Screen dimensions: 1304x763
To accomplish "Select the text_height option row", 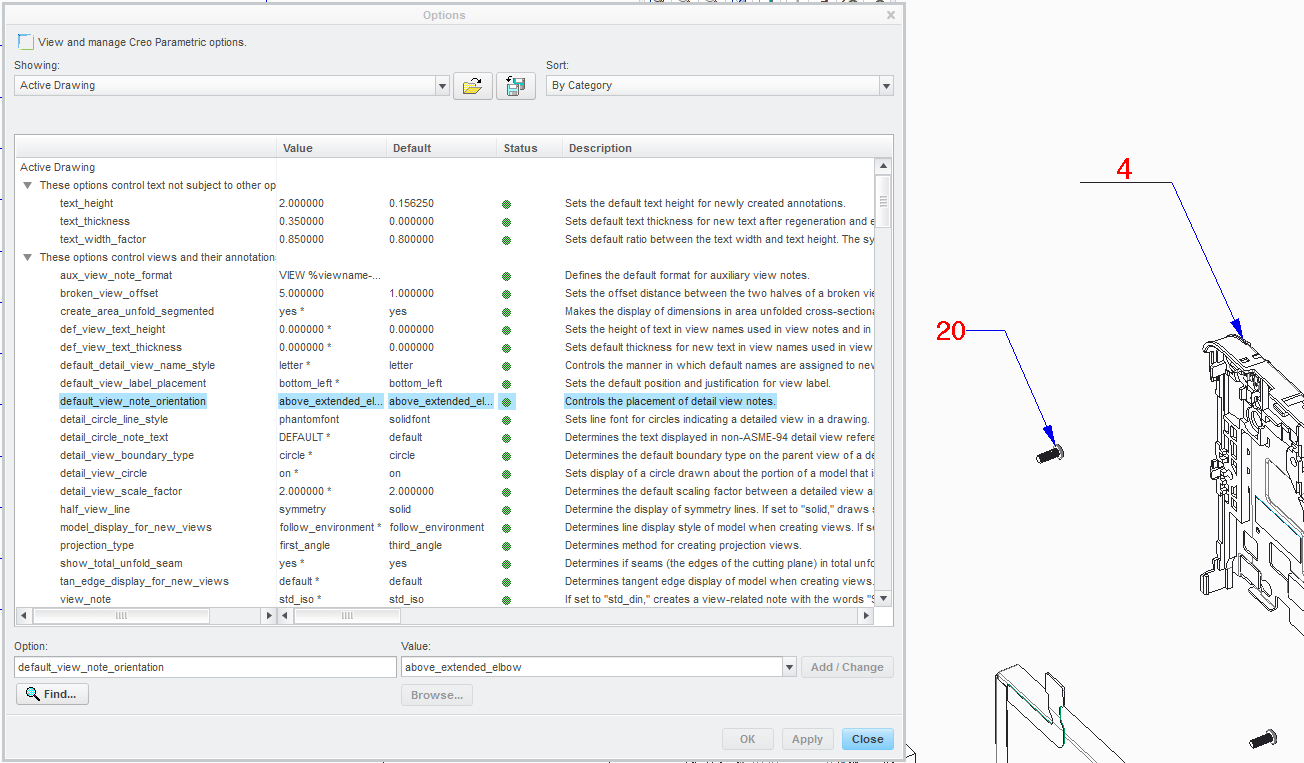I will click(x=87, y=204).
